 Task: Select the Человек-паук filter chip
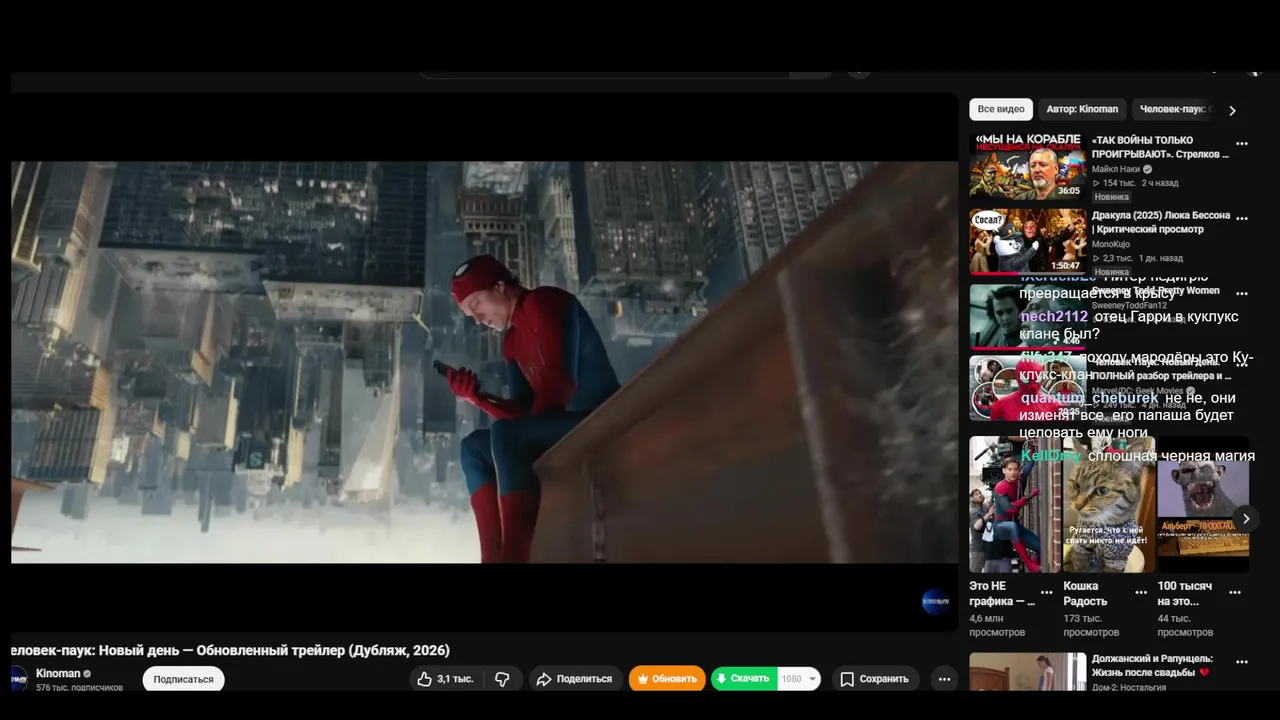pyautogui.click(x=1174, y=109)
